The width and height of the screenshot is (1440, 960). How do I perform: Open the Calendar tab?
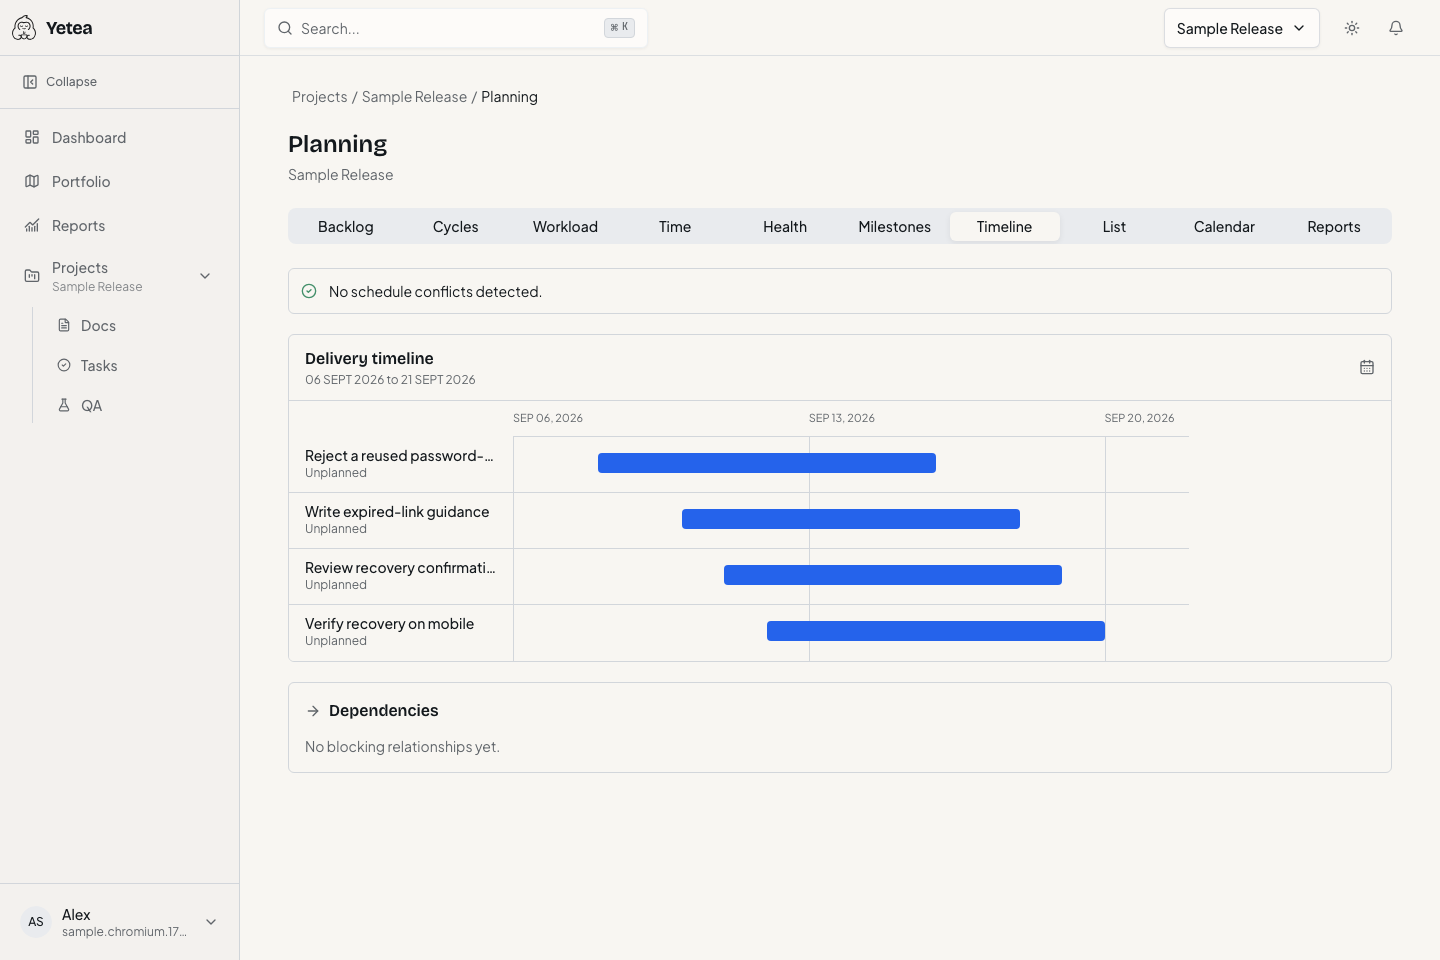pos(1224,227)
